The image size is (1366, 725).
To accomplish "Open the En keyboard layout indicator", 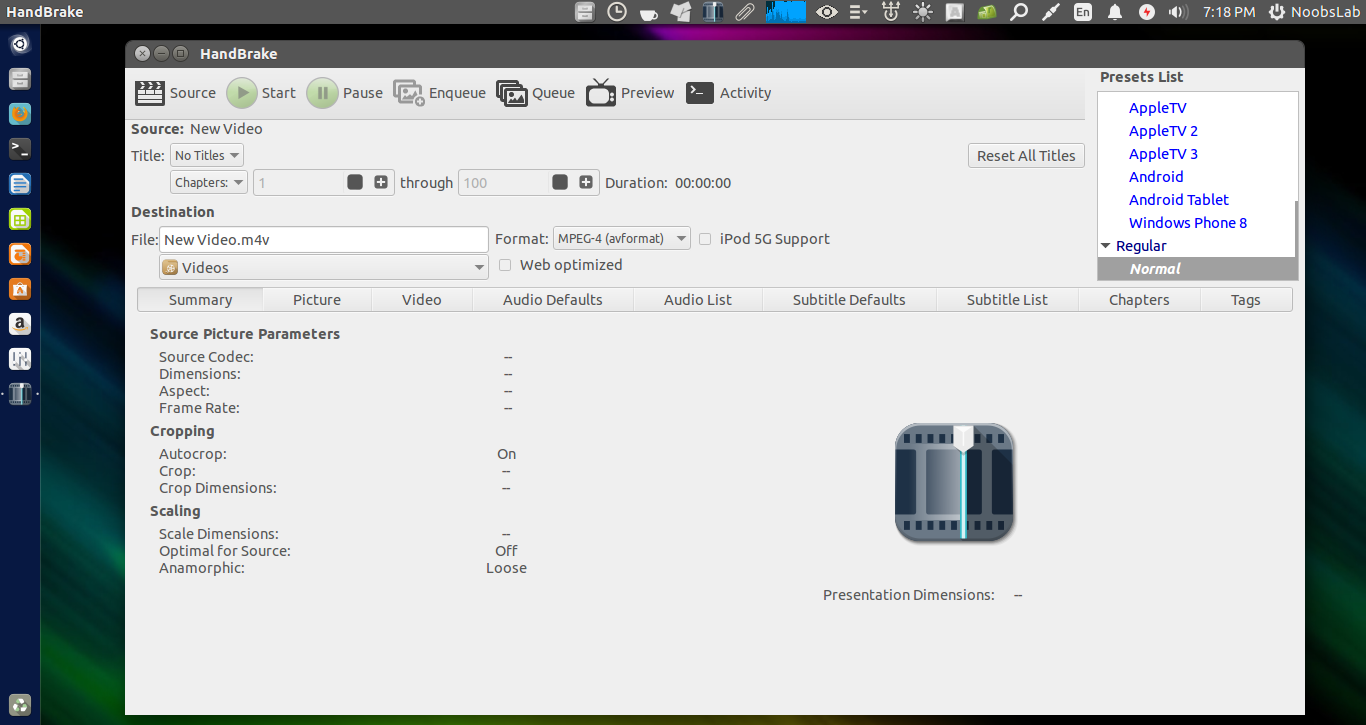I will pyautogui.click(x=1082, y=12).
